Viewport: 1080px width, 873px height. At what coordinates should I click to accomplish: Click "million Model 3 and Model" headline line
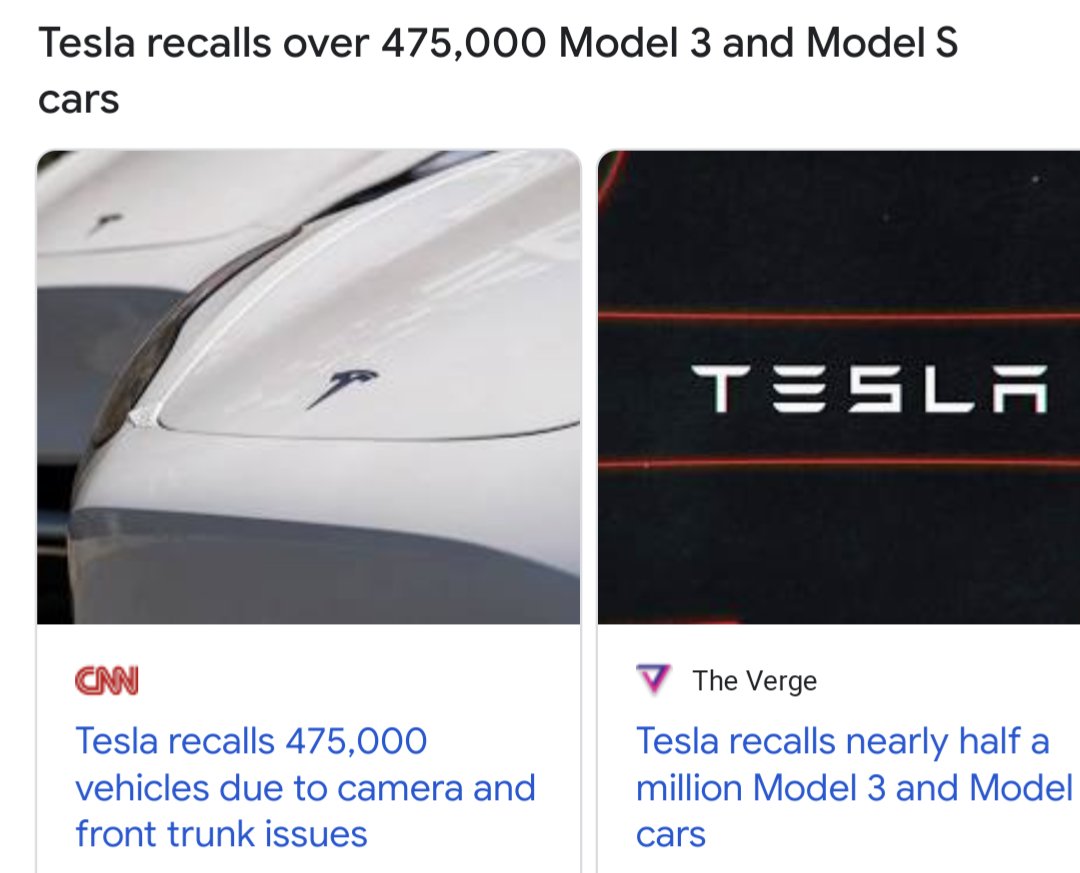tap(853, 787)
